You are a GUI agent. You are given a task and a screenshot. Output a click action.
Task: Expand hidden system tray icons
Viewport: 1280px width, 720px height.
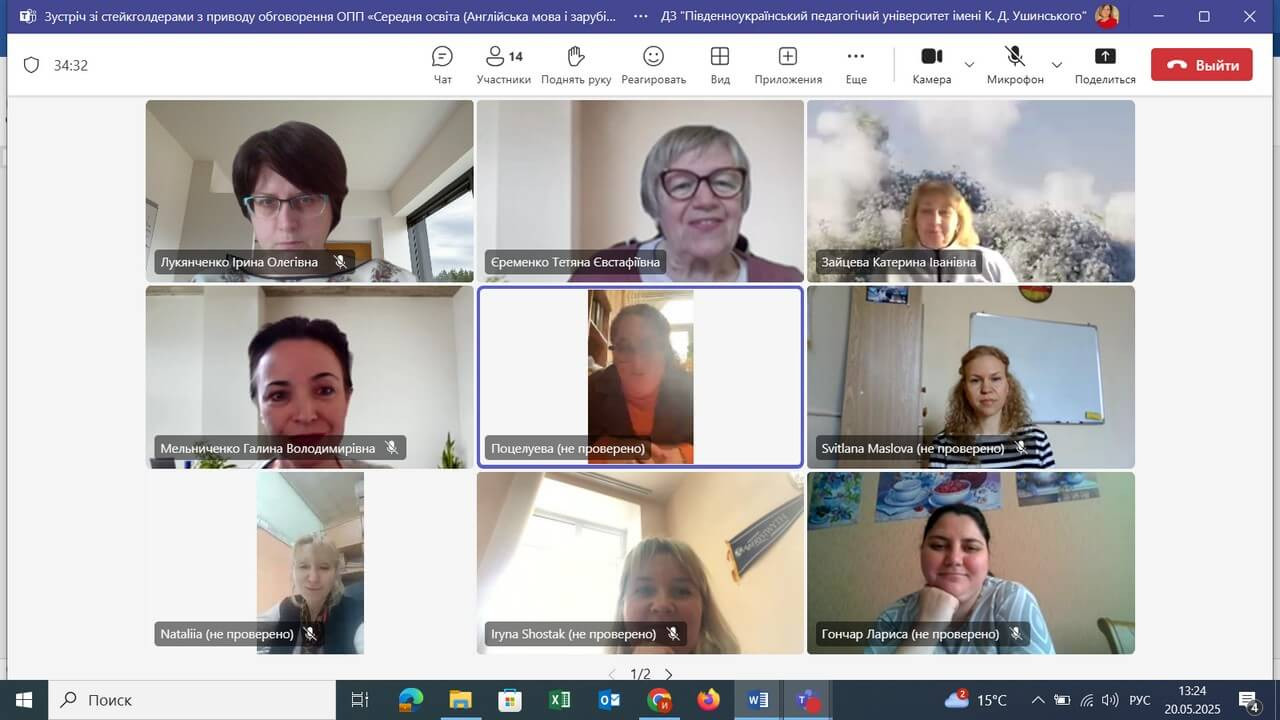[1038, 700]
